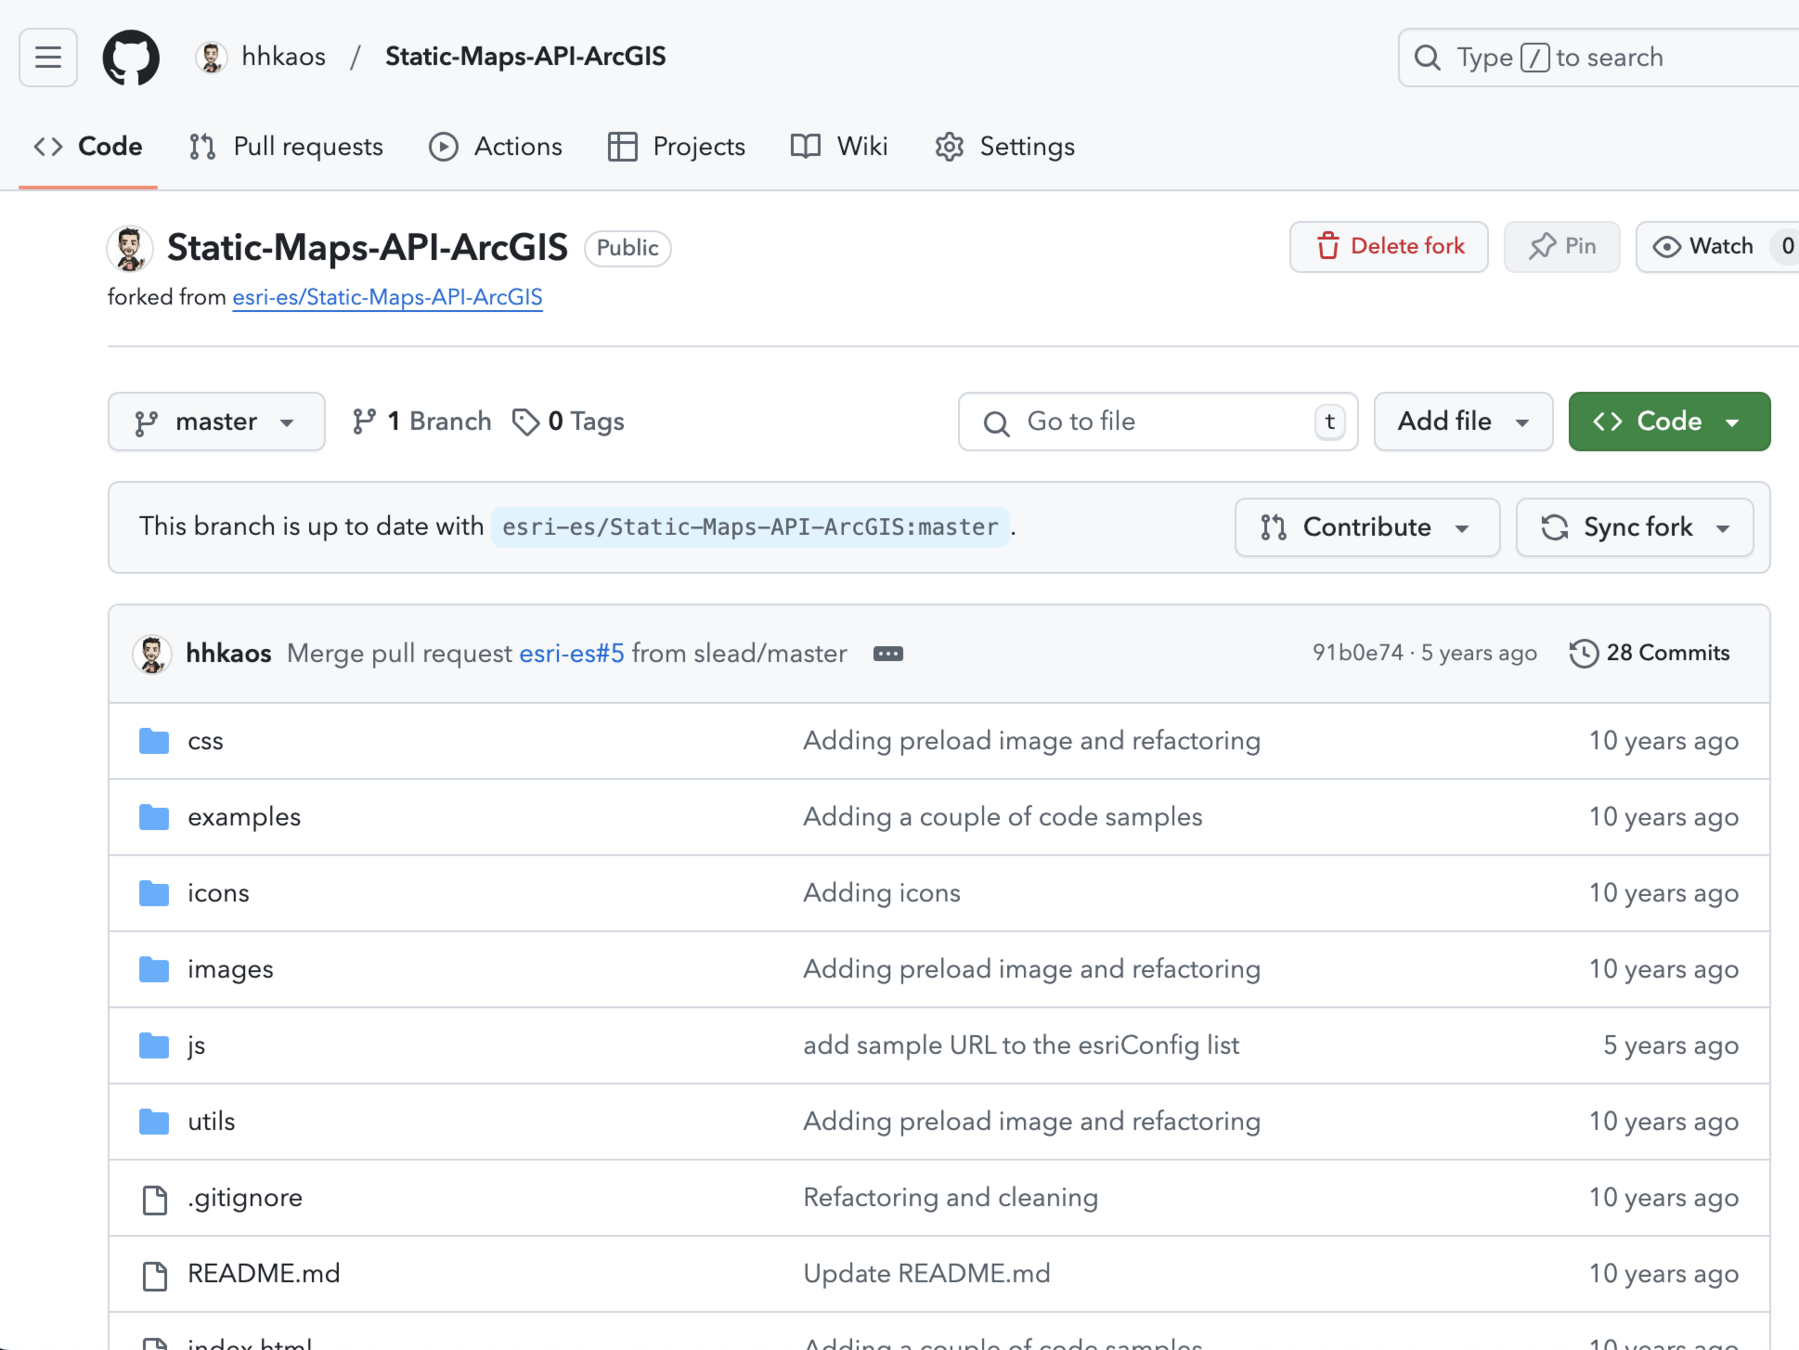Viewport: 1799px width, 1350px height.
Task: Open the hamburger navigation menu
Action: 48,57
